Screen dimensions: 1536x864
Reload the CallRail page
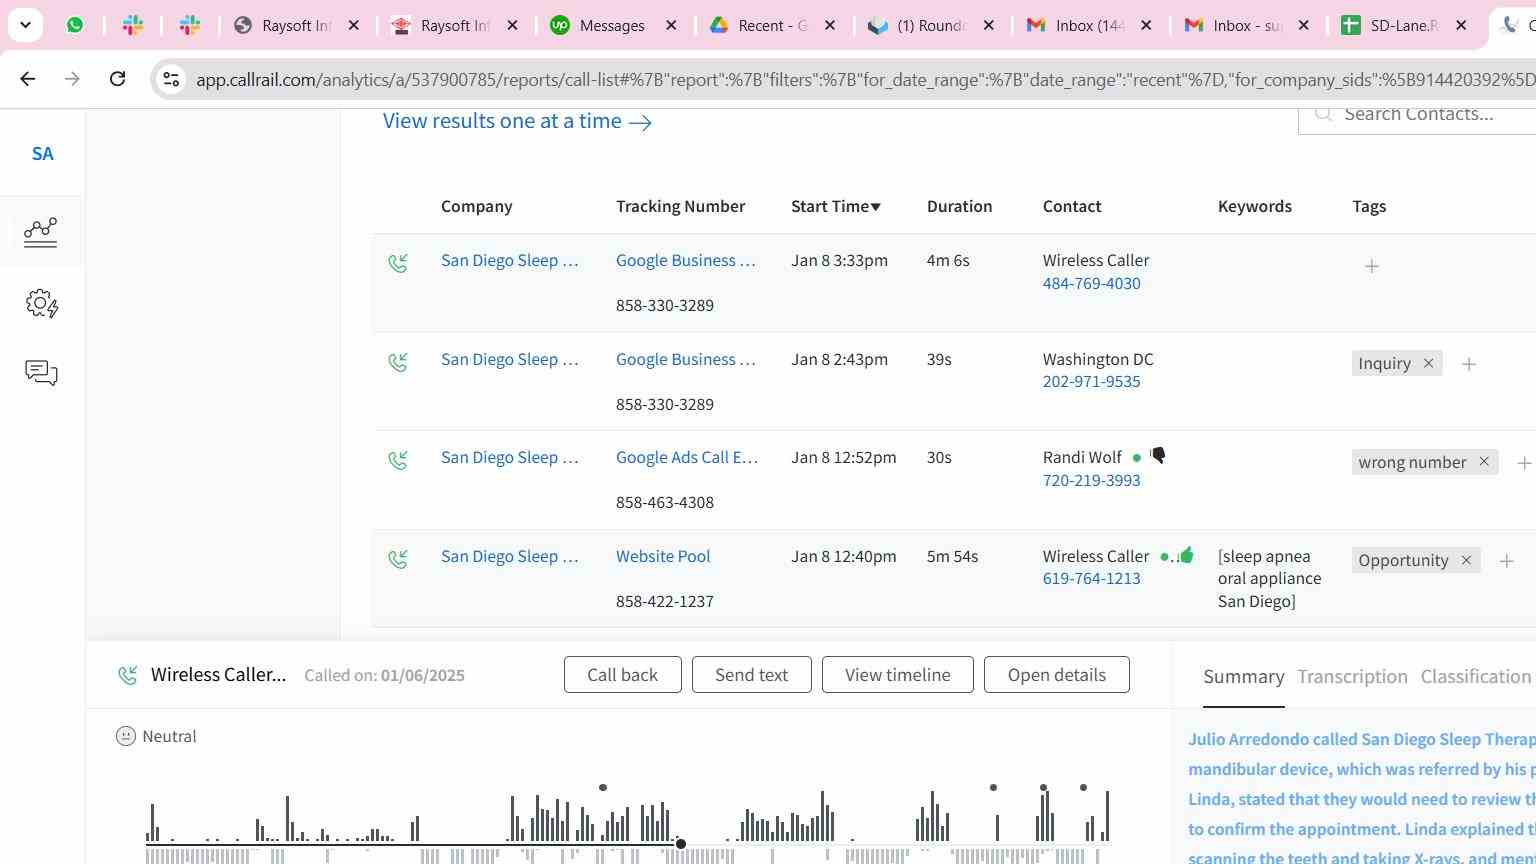(117, 78)
